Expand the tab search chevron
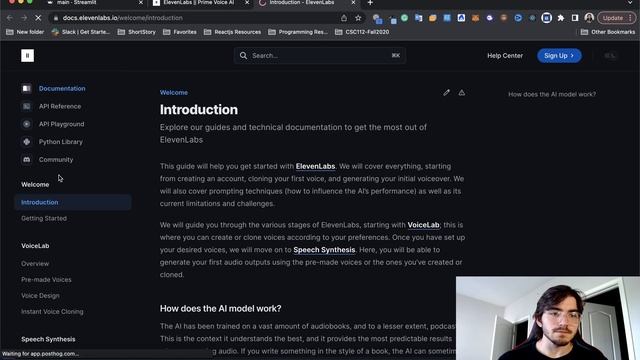The width and height of the screenshot is (640, 360). (630, 3)
